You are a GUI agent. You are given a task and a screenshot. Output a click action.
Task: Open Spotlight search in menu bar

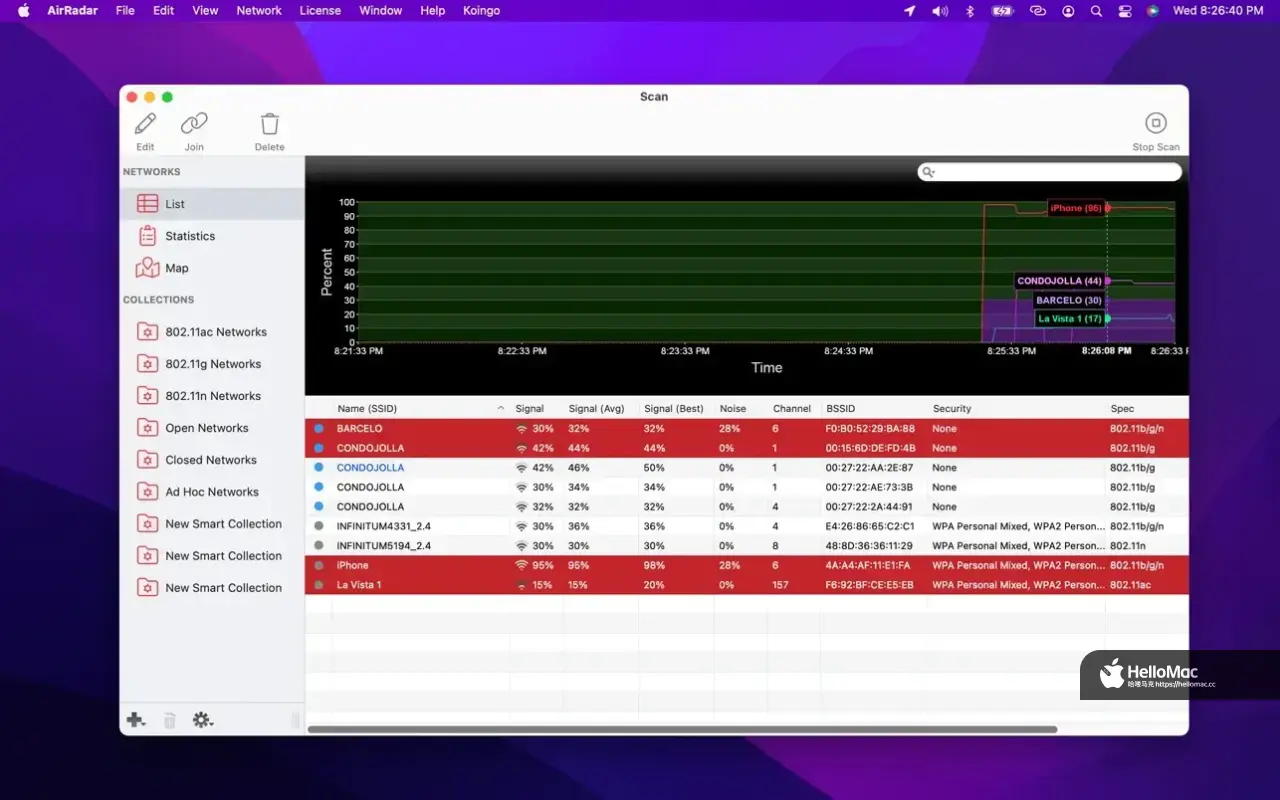coord(1097,10)
